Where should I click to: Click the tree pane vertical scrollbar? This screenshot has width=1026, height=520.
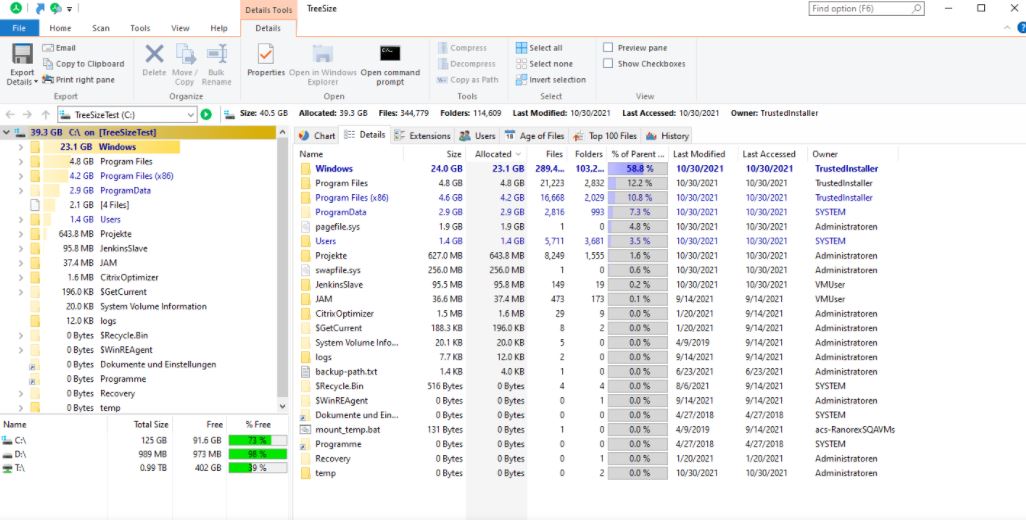tap(283, 269)
